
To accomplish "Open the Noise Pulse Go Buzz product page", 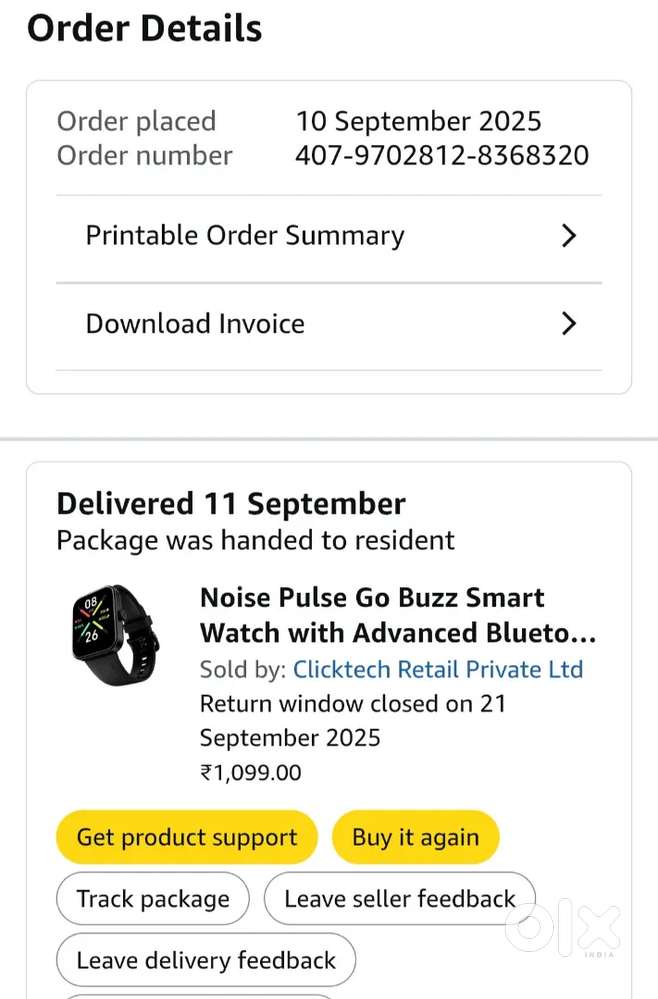I will pos(372,614).
